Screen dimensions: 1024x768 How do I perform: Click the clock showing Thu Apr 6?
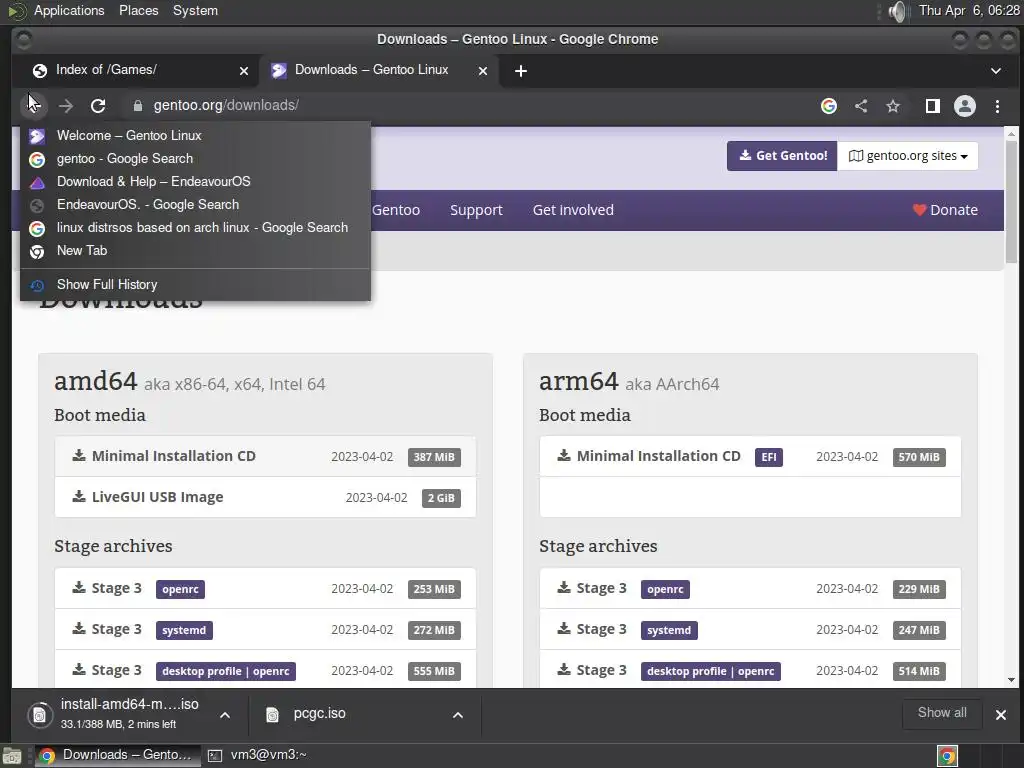tap(968, 10)
